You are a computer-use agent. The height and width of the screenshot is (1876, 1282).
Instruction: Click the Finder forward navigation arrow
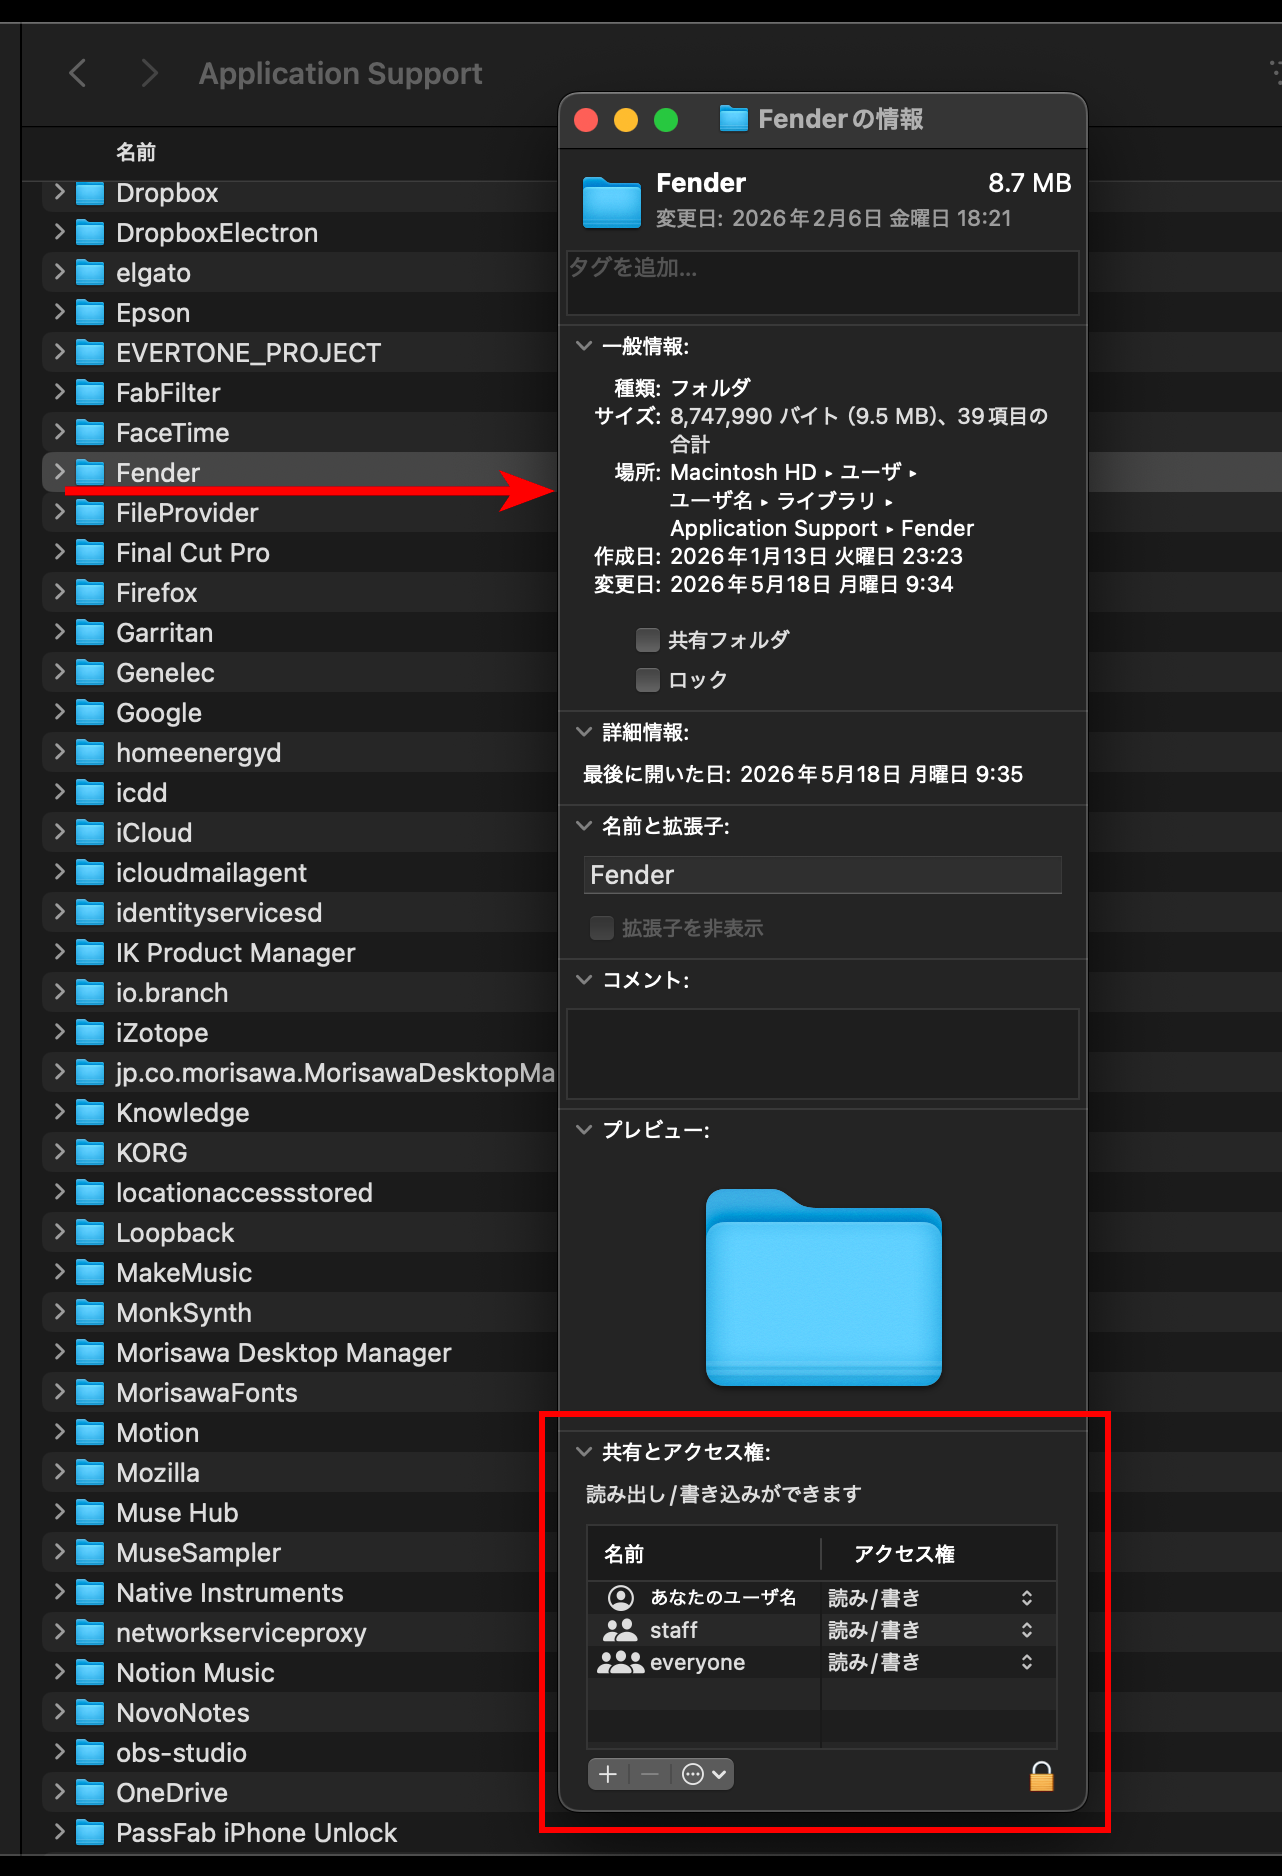point(149,73)
